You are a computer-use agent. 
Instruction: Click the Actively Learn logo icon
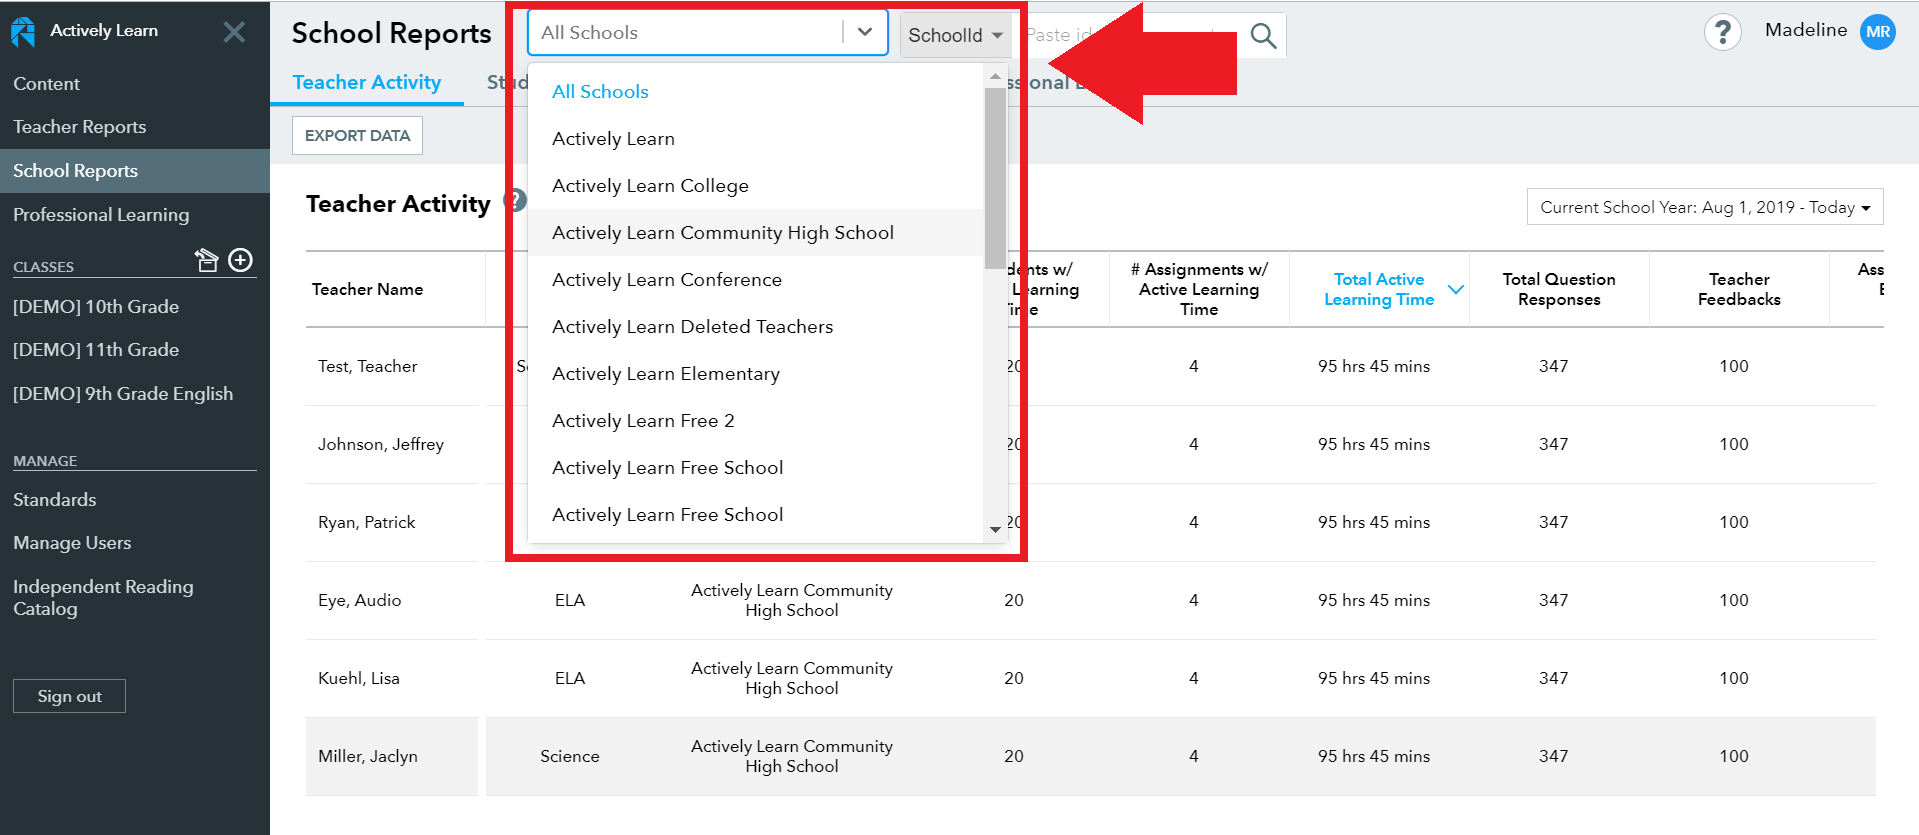(23, 32)
